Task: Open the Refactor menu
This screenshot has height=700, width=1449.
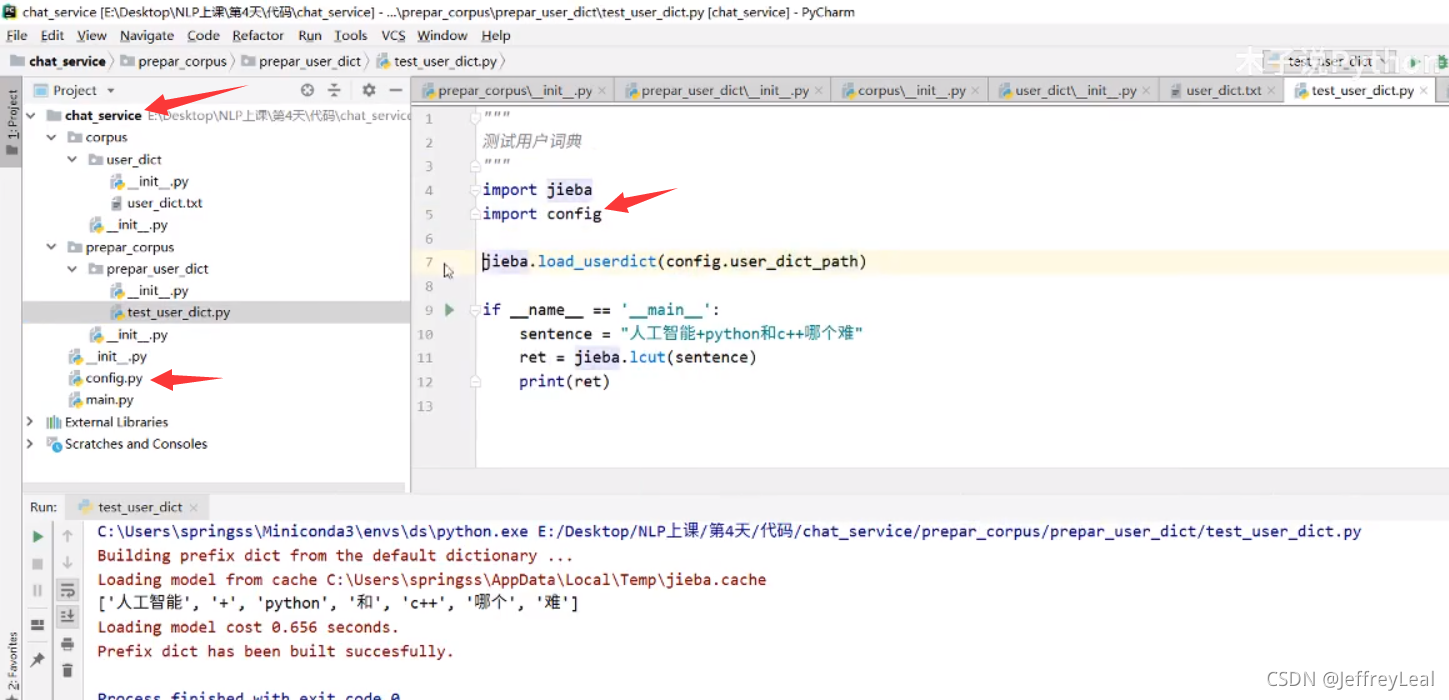Action: click(258, 35)
